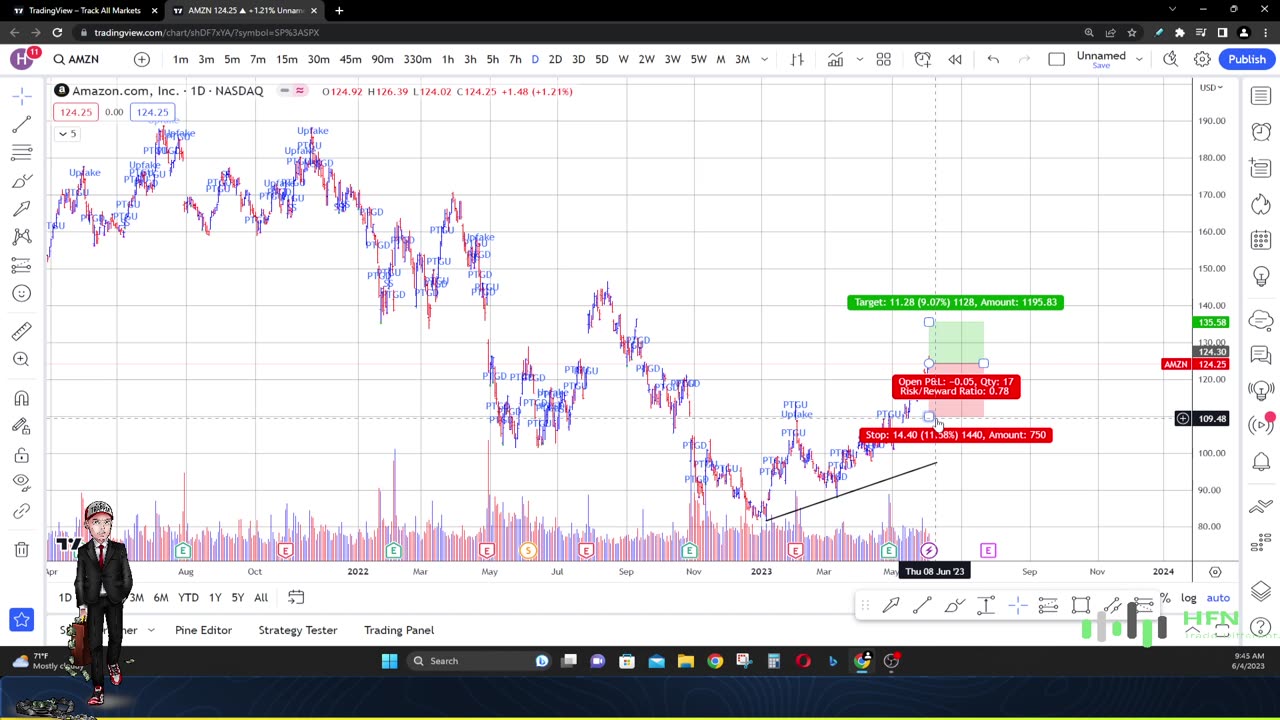This screenshot has height=720, width=1280.
Task: Select the 330m timeframe
Action: pyautogui.click(x=417, y=59)
